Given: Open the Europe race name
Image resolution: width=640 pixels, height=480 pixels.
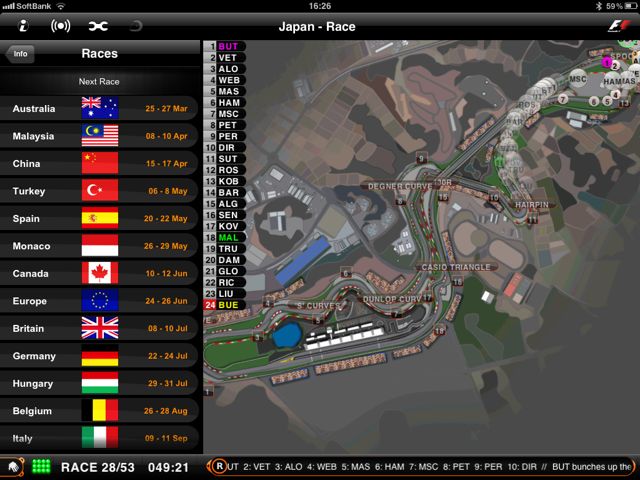Looking at the screenshot, I should [x=29, y=301].
